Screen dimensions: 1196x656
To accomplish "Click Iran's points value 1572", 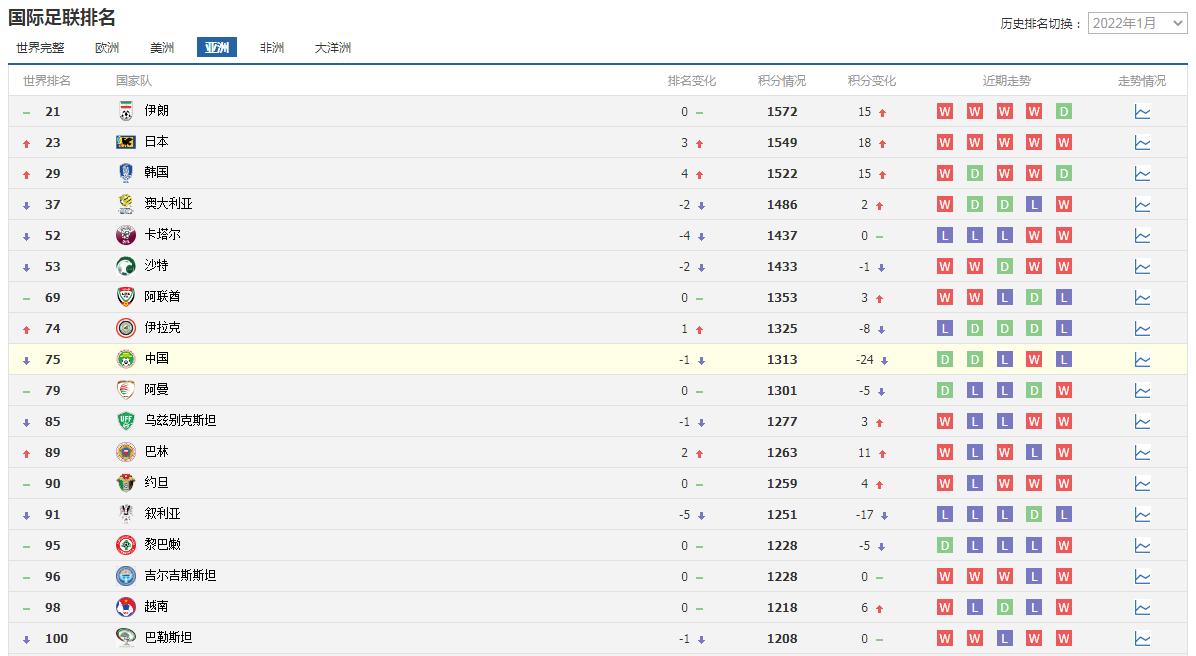I will tap(782, 112).
